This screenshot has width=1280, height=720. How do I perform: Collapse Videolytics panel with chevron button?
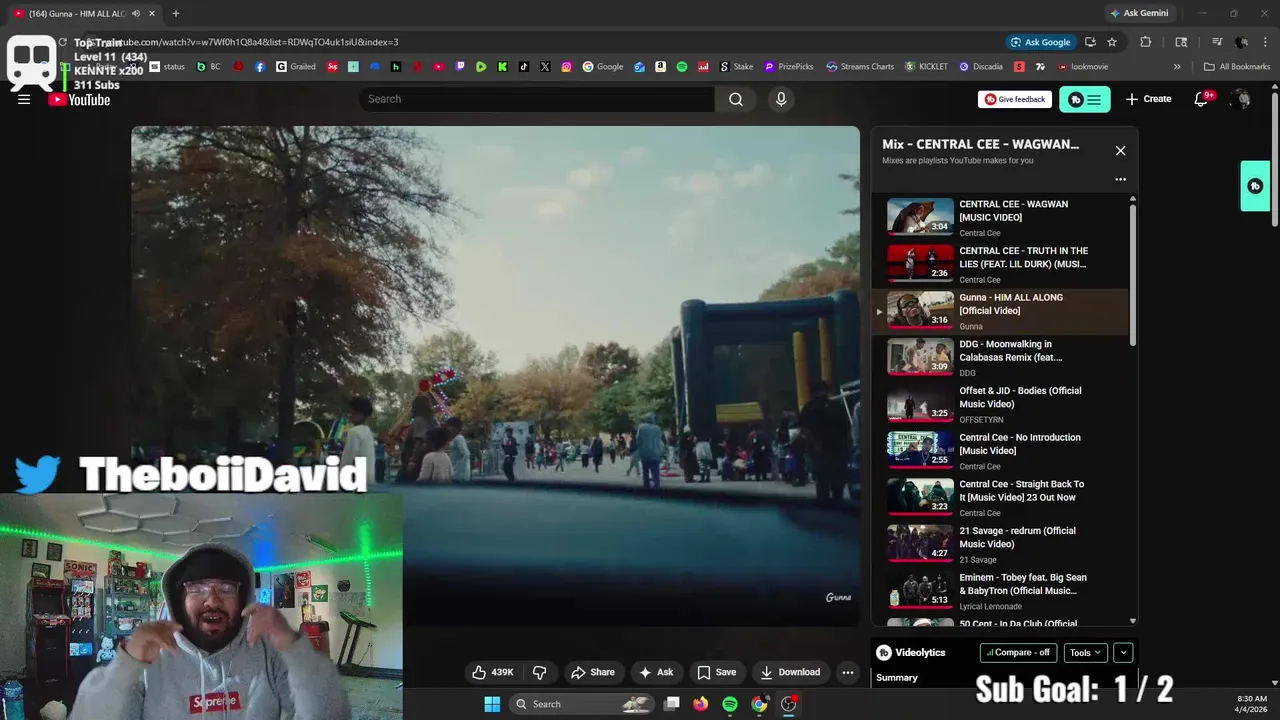click(x=1123, y=653)
